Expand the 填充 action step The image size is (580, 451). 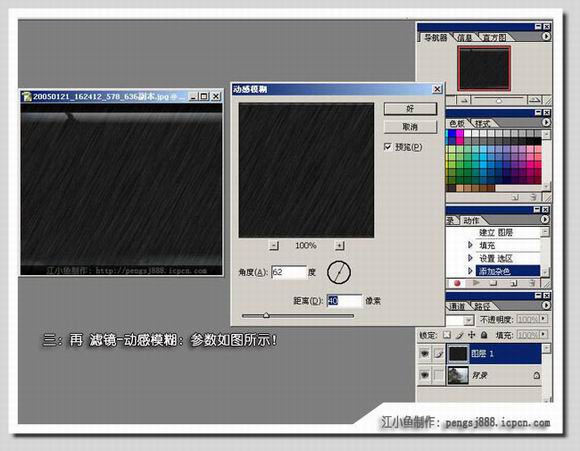470,245
